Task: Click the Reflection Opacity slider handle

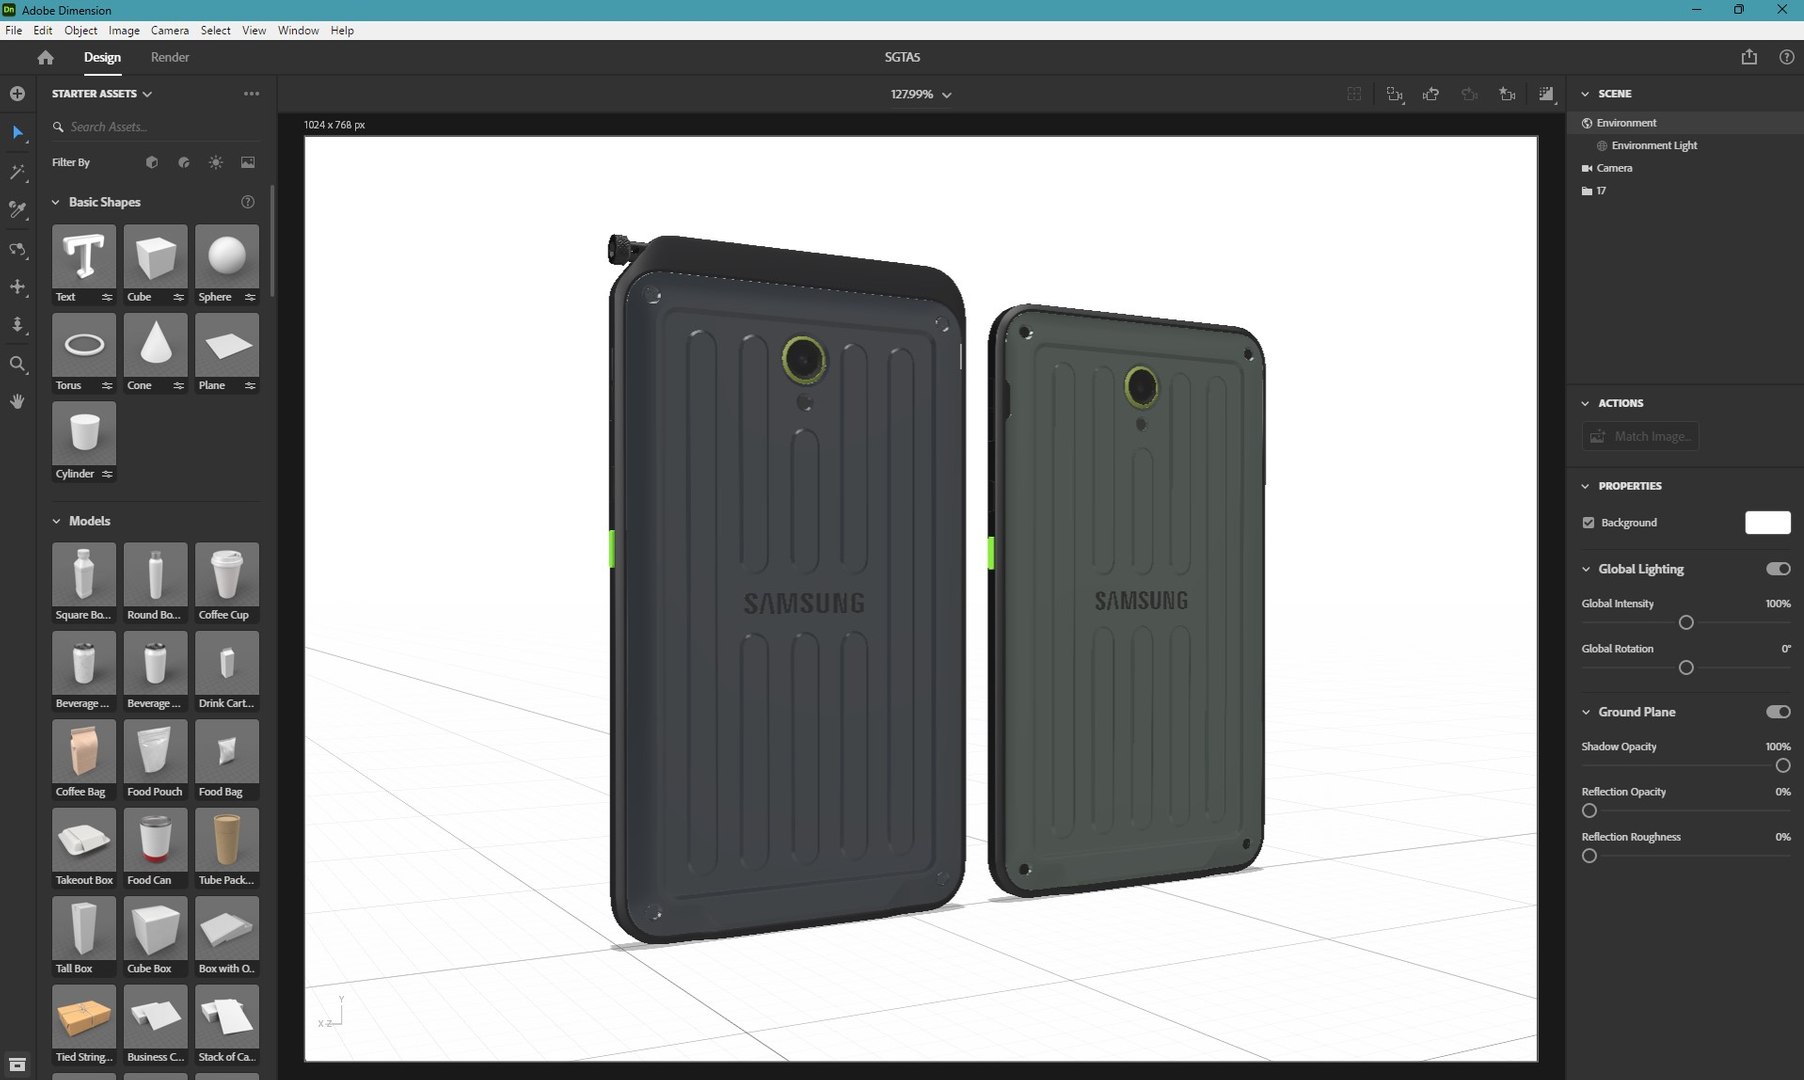Action: 1589,810
